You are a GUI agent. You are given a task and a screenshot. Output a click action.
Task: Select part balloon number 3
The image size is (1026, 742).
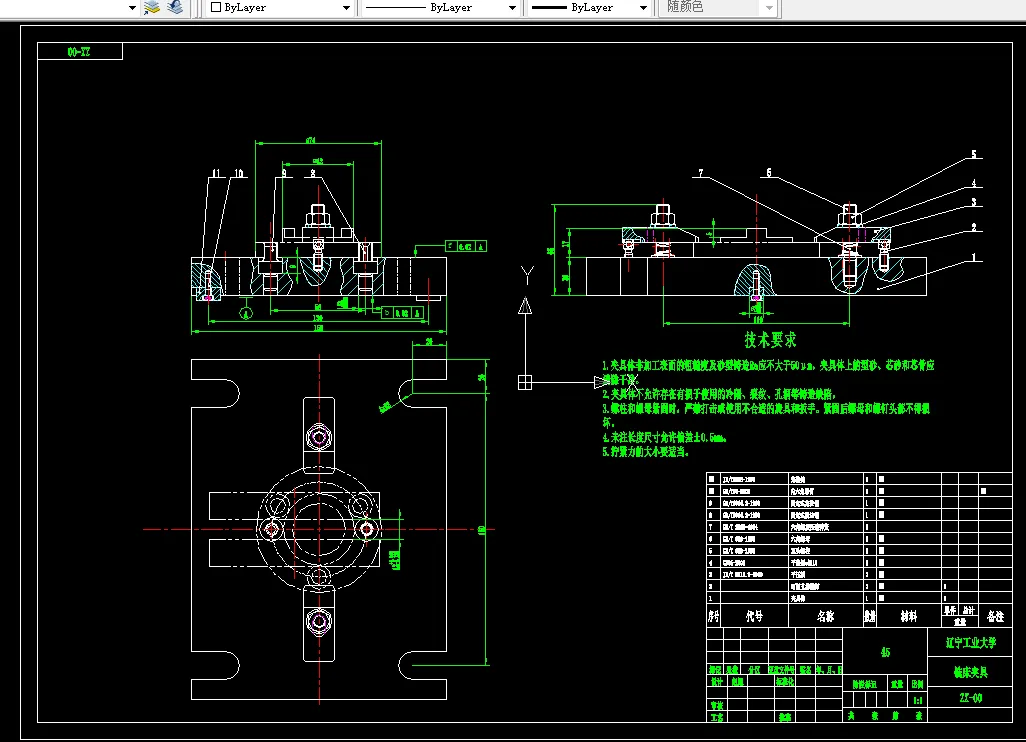(x=974, y=202)
